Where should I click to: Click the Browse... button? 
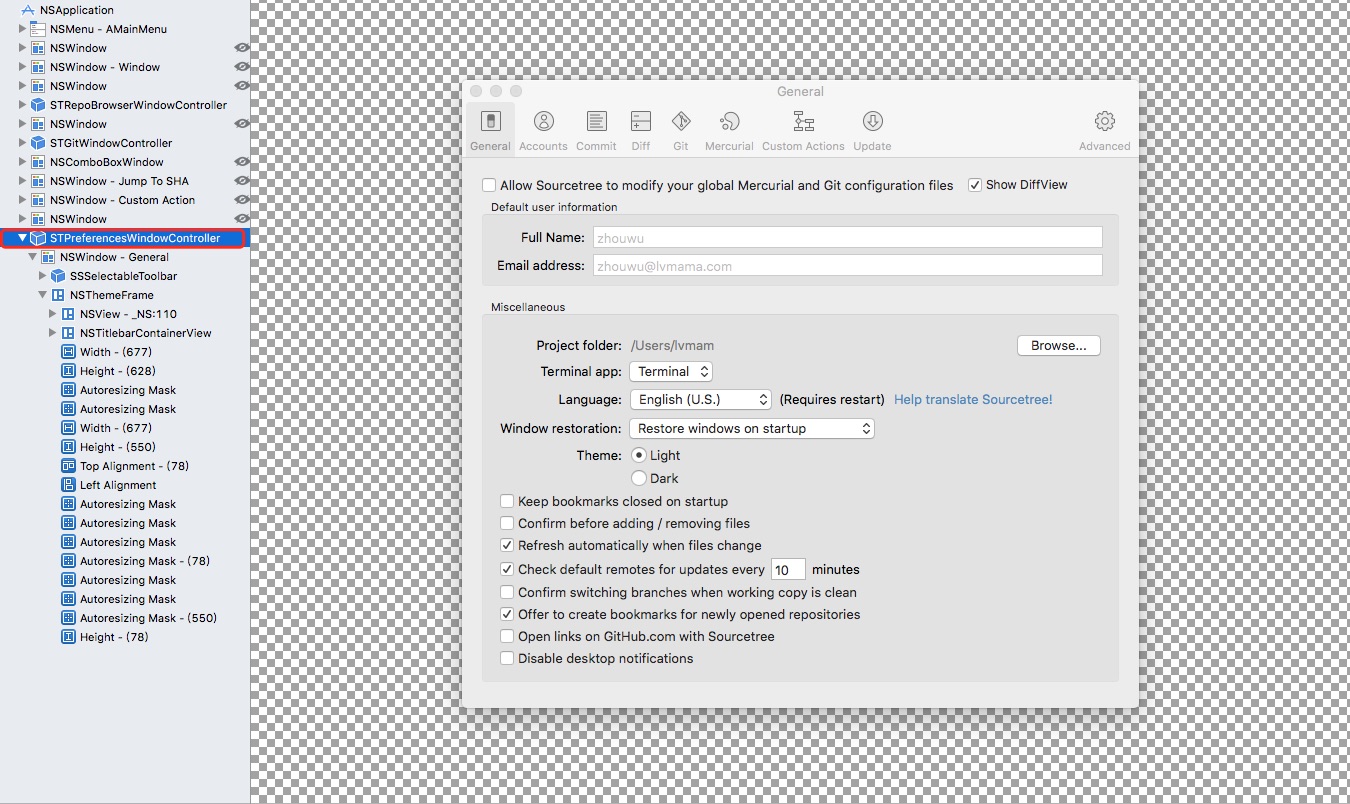point(1058,346)
